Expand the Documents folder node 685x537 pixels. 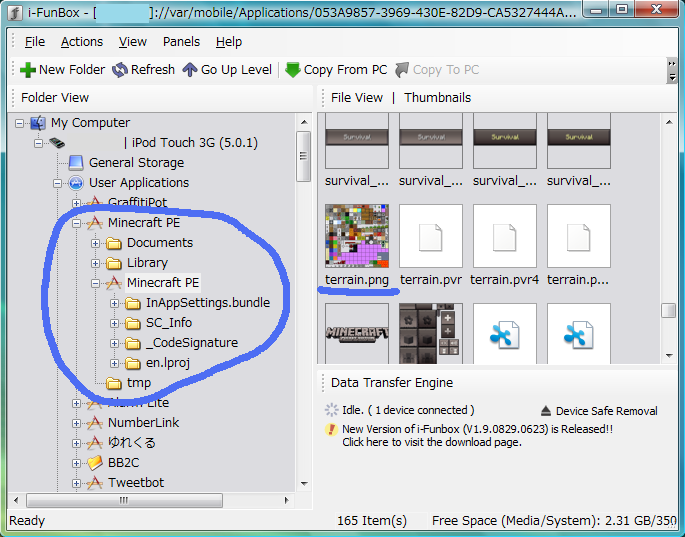(95, 243)
